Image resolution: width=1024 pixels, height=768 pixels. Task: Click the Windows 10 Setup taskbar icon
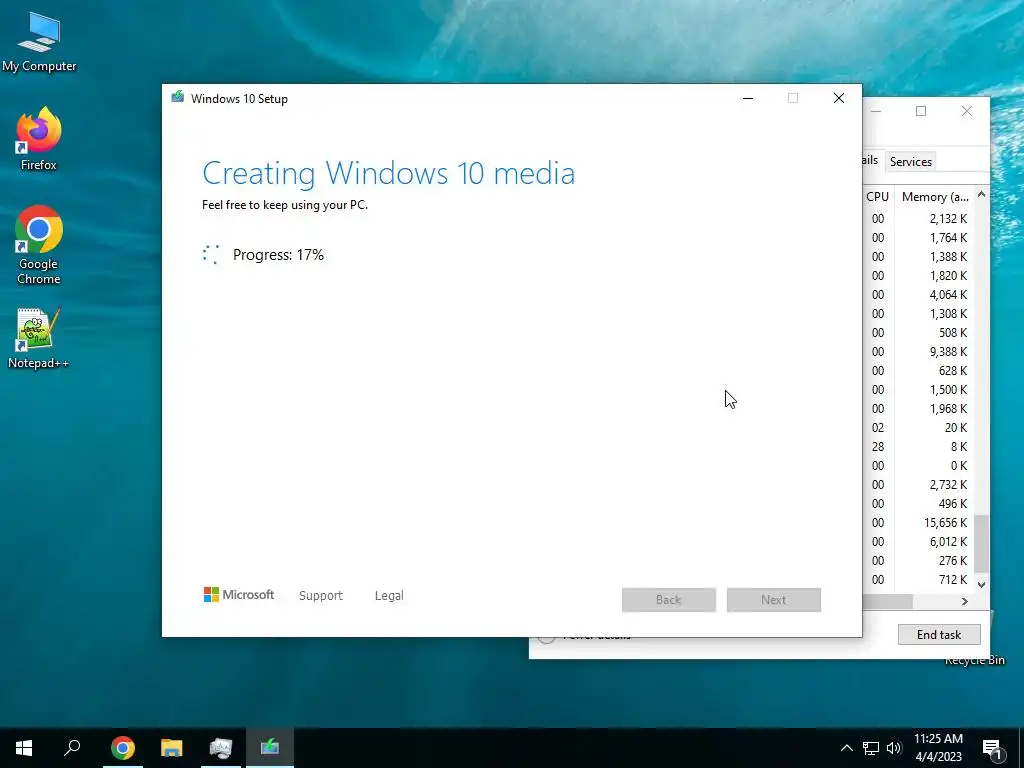270,748
